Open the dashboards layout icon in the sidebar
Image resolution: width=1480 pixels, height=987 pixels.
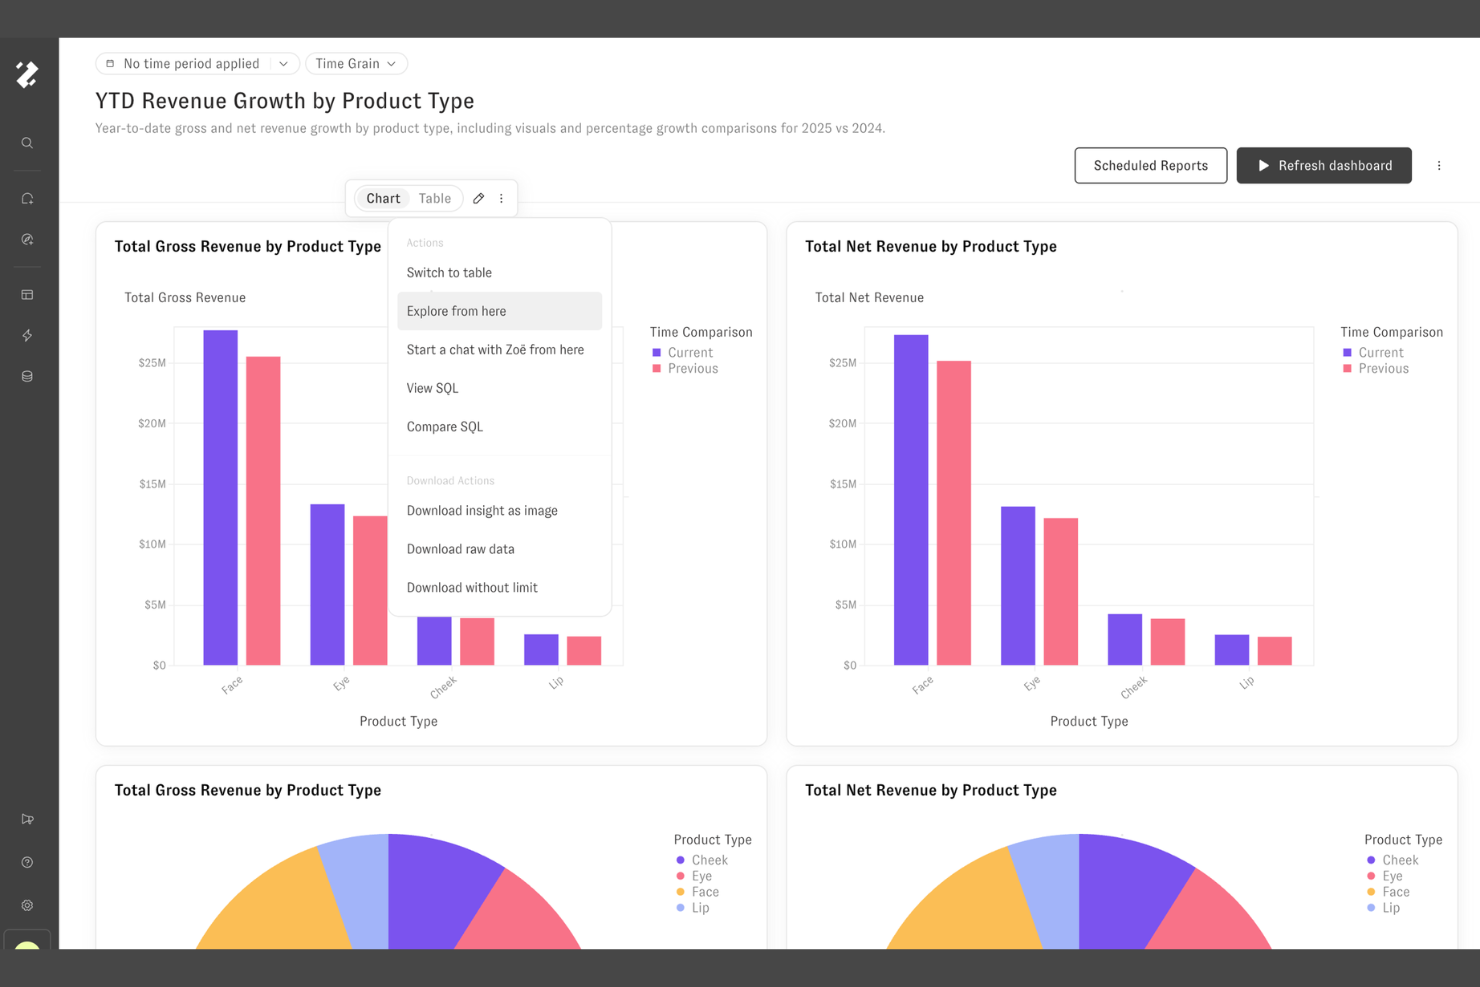[27, 295]
